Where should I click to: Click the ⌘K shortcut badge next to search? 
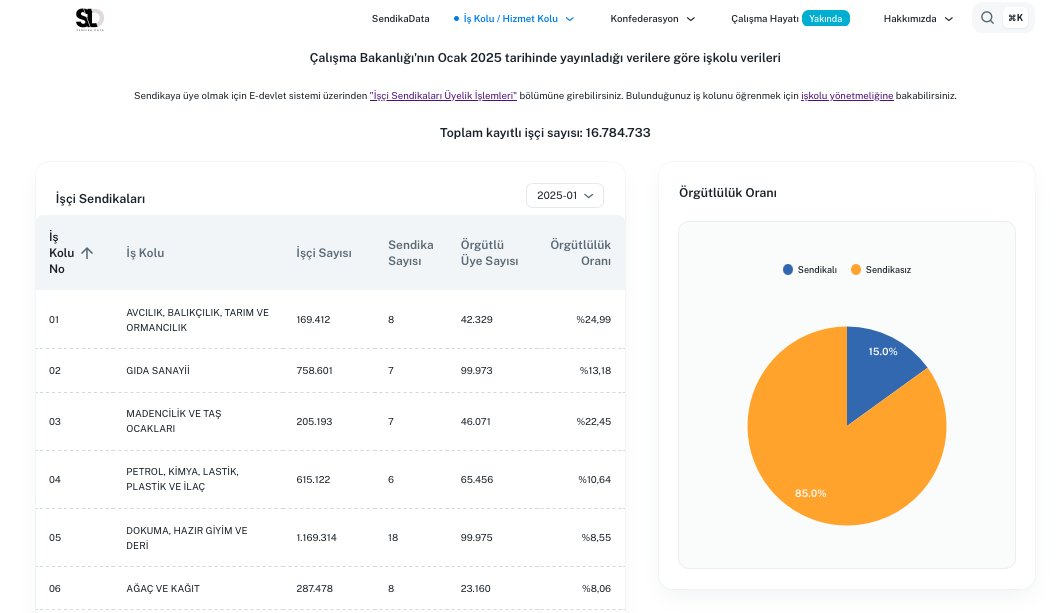[x=1015, y=17]
